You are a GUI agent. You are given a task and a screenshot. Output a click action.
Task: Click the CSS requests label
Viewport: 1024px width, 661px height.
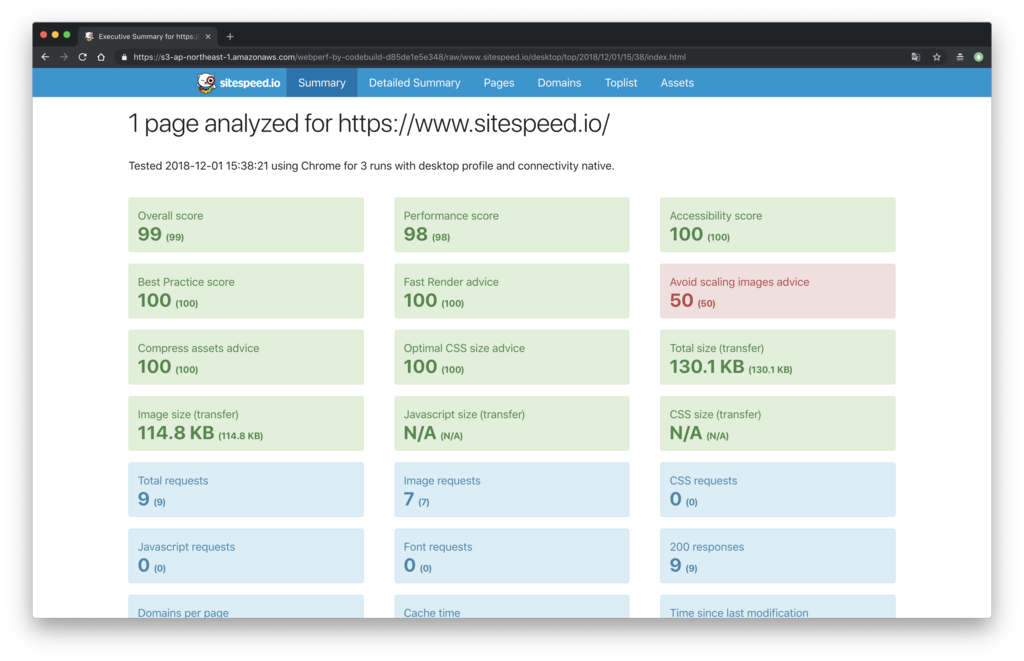(x=703, y=481)
